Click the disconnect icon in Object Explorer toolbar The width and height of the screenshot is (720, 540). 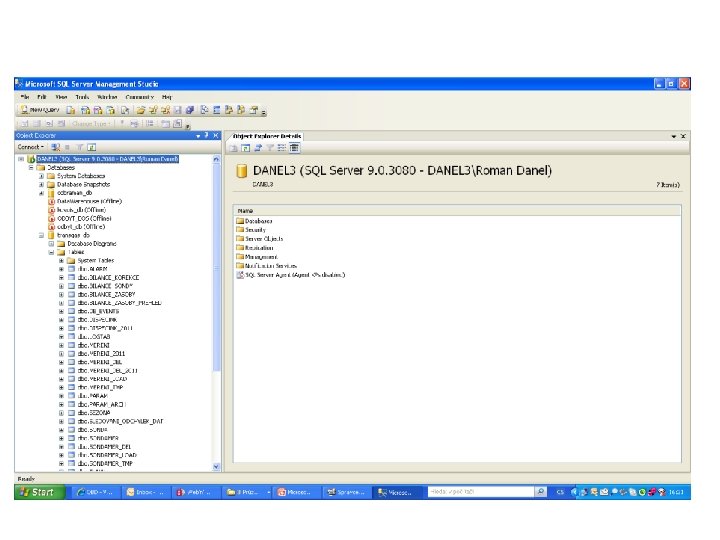pos(56,147)
